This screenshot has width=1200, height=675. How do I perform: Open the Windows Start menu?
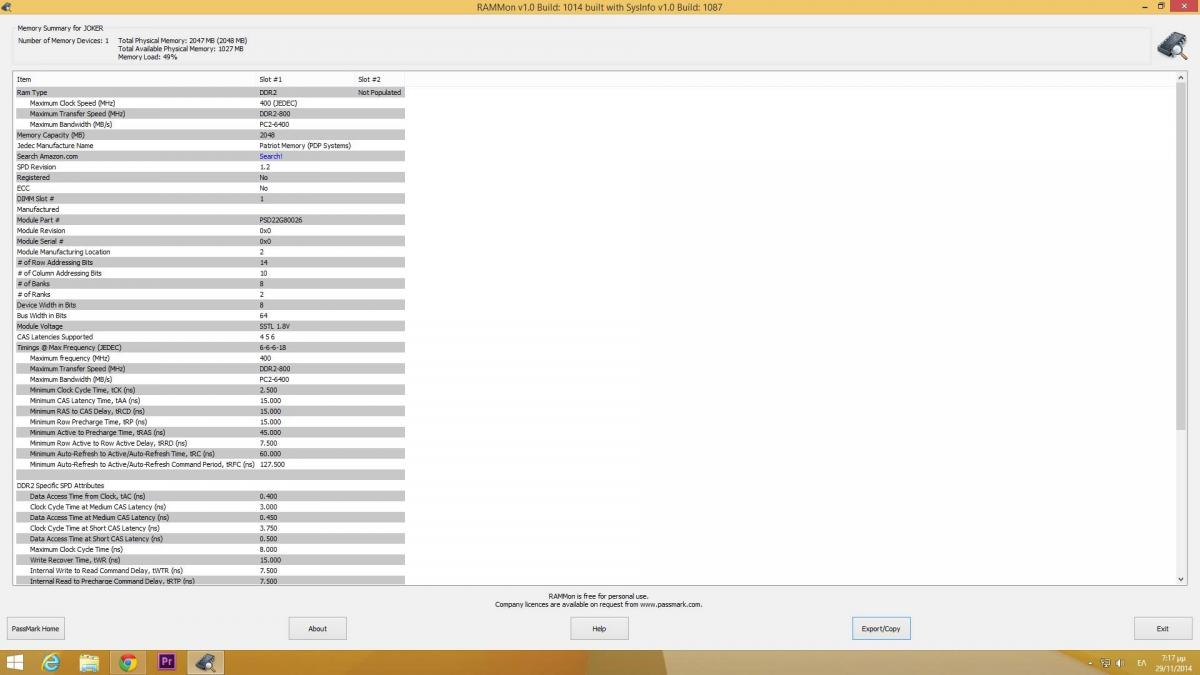(x=16, y=662)
